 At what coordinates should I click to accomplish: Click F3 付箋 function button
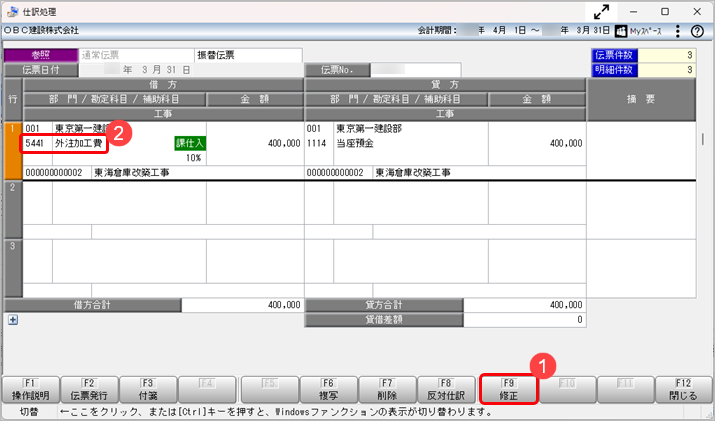coord(148,390)
